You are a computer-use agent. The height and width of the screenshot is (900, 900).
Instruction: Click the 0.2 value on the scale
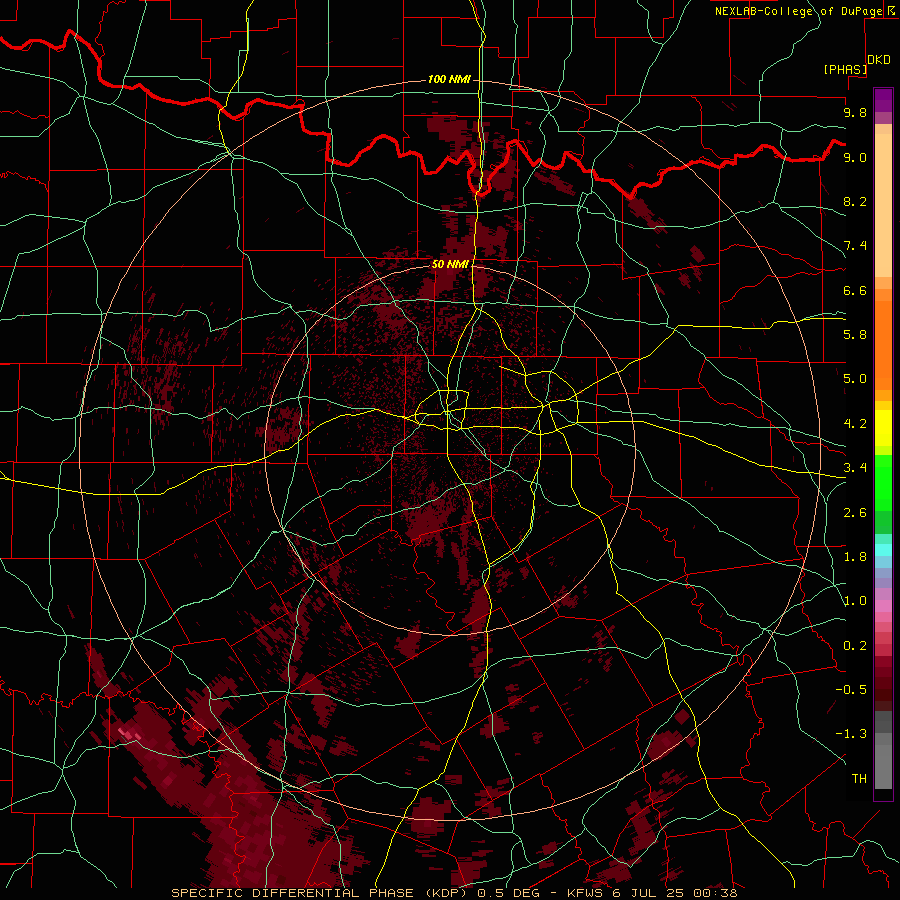tap(855, 646)
